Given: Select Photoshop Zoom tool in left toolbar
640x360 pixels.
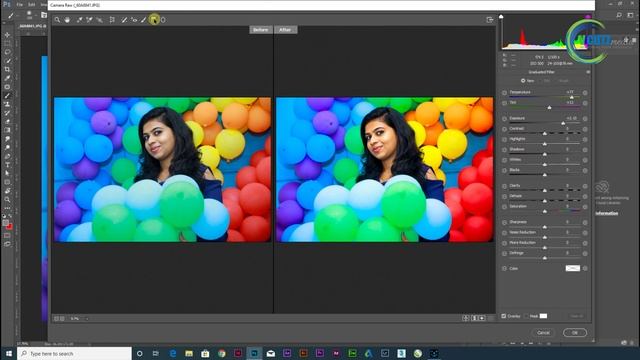Looking at the screenshot, I should point(7,200).
